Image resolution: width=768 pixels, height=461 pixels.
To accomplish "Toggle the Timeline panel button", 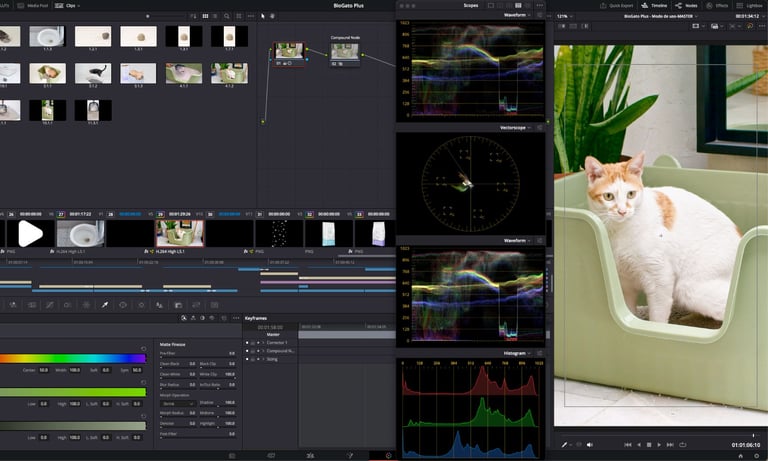I will tap(654, 6).
